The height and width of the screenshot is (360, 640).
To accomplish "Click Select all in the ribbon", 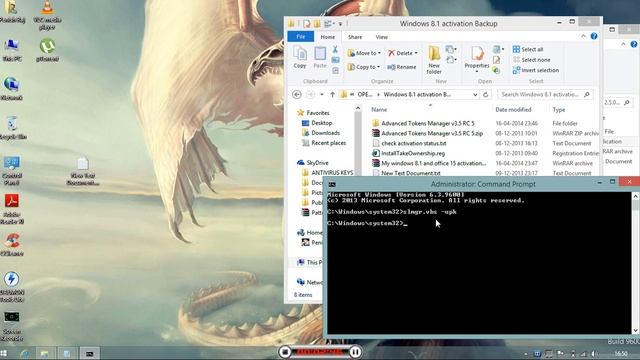I will pyautogui.click(x=528, y=49).
